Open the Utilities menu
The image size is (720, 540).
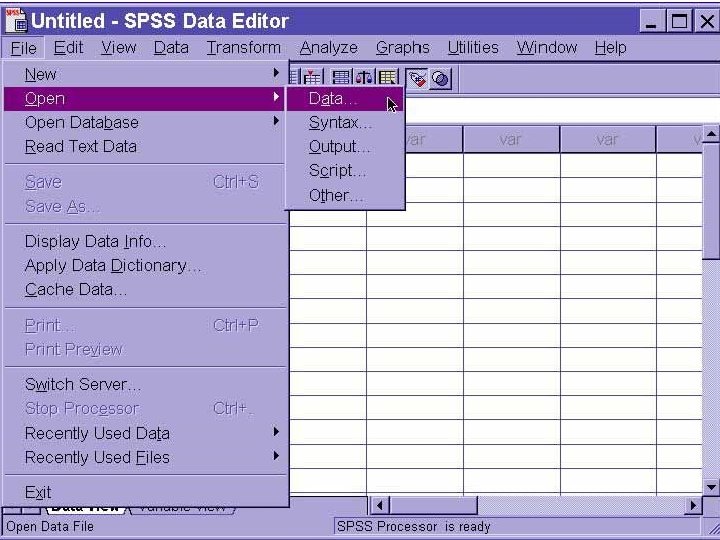pos(473,48)
